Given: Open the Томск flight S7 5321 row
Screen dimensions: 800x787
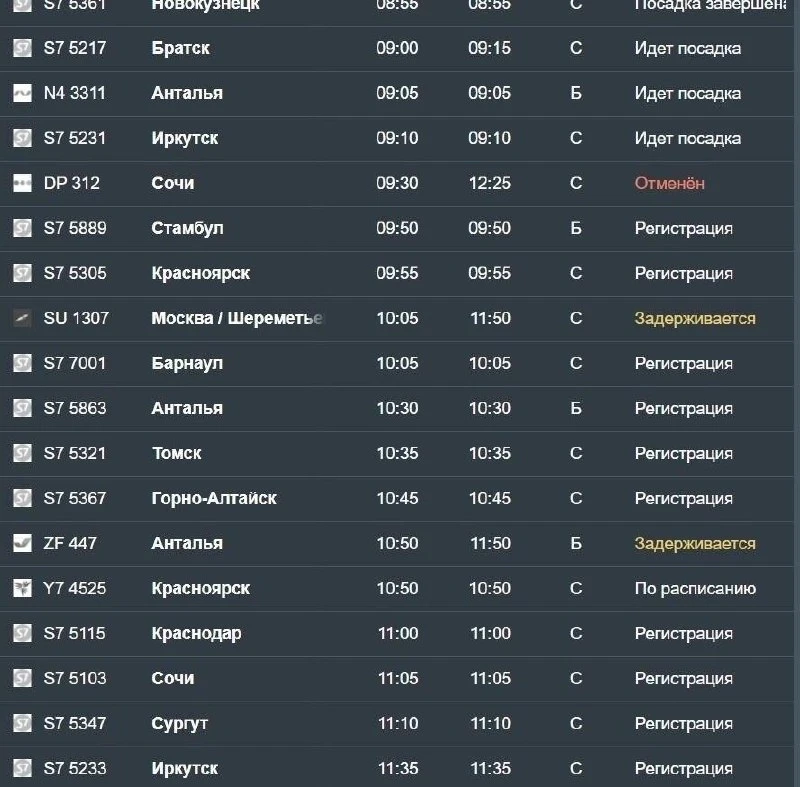Looking at the screenshot, I should pyautogui.click(x=396, y=453).
